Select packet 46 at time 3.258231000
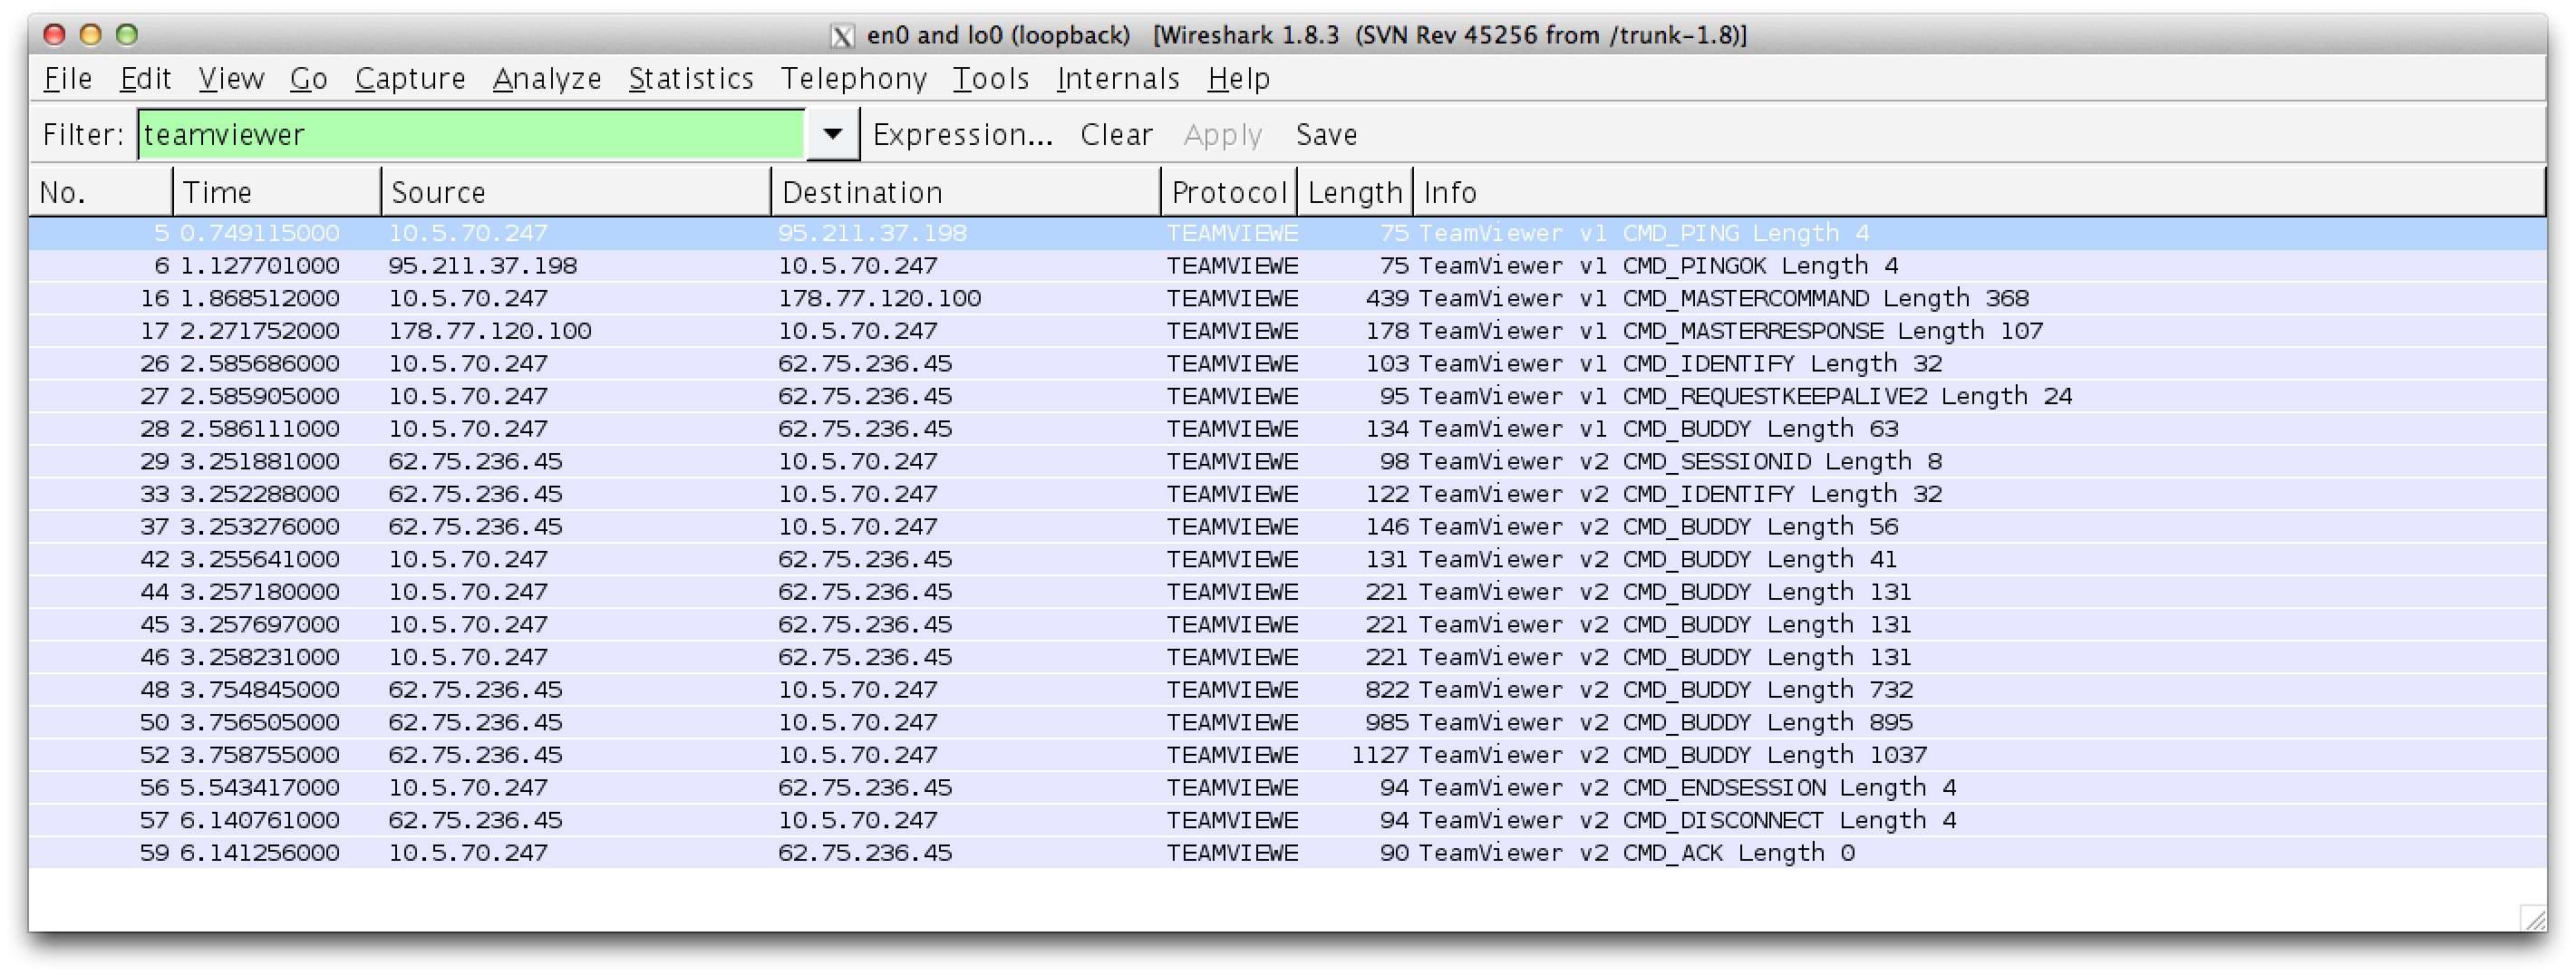 [1287, 657]
